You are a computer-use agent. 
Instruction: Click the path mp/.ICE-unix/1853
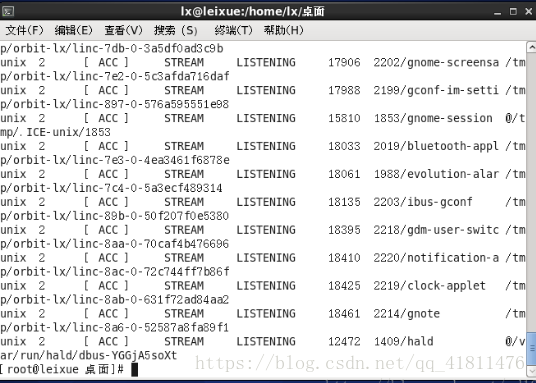coord(55,132)
